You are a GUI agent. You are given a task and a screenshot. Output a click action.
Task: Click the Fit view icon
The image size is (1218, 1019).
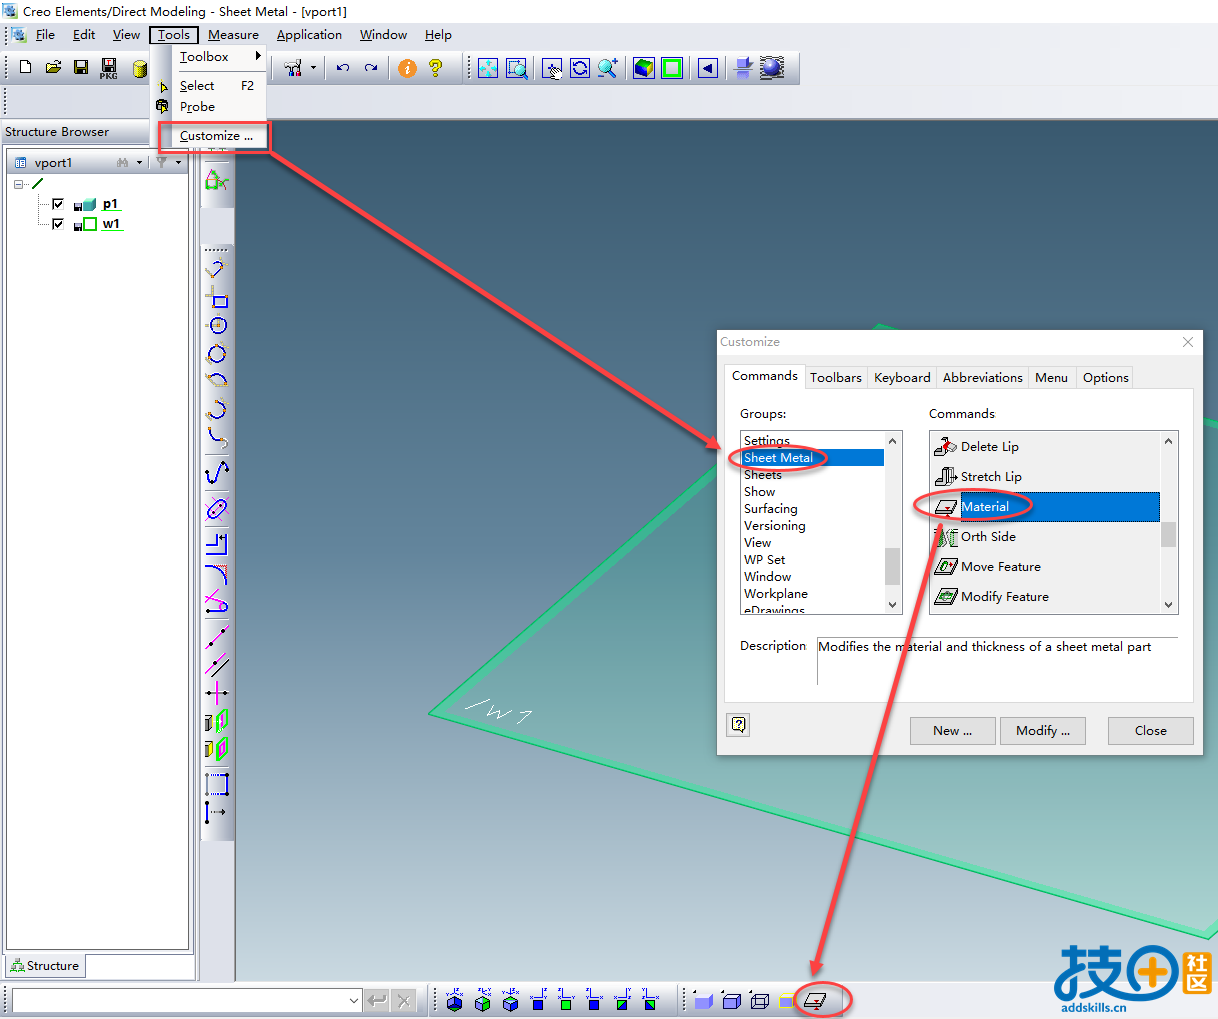tap(488, 68)
